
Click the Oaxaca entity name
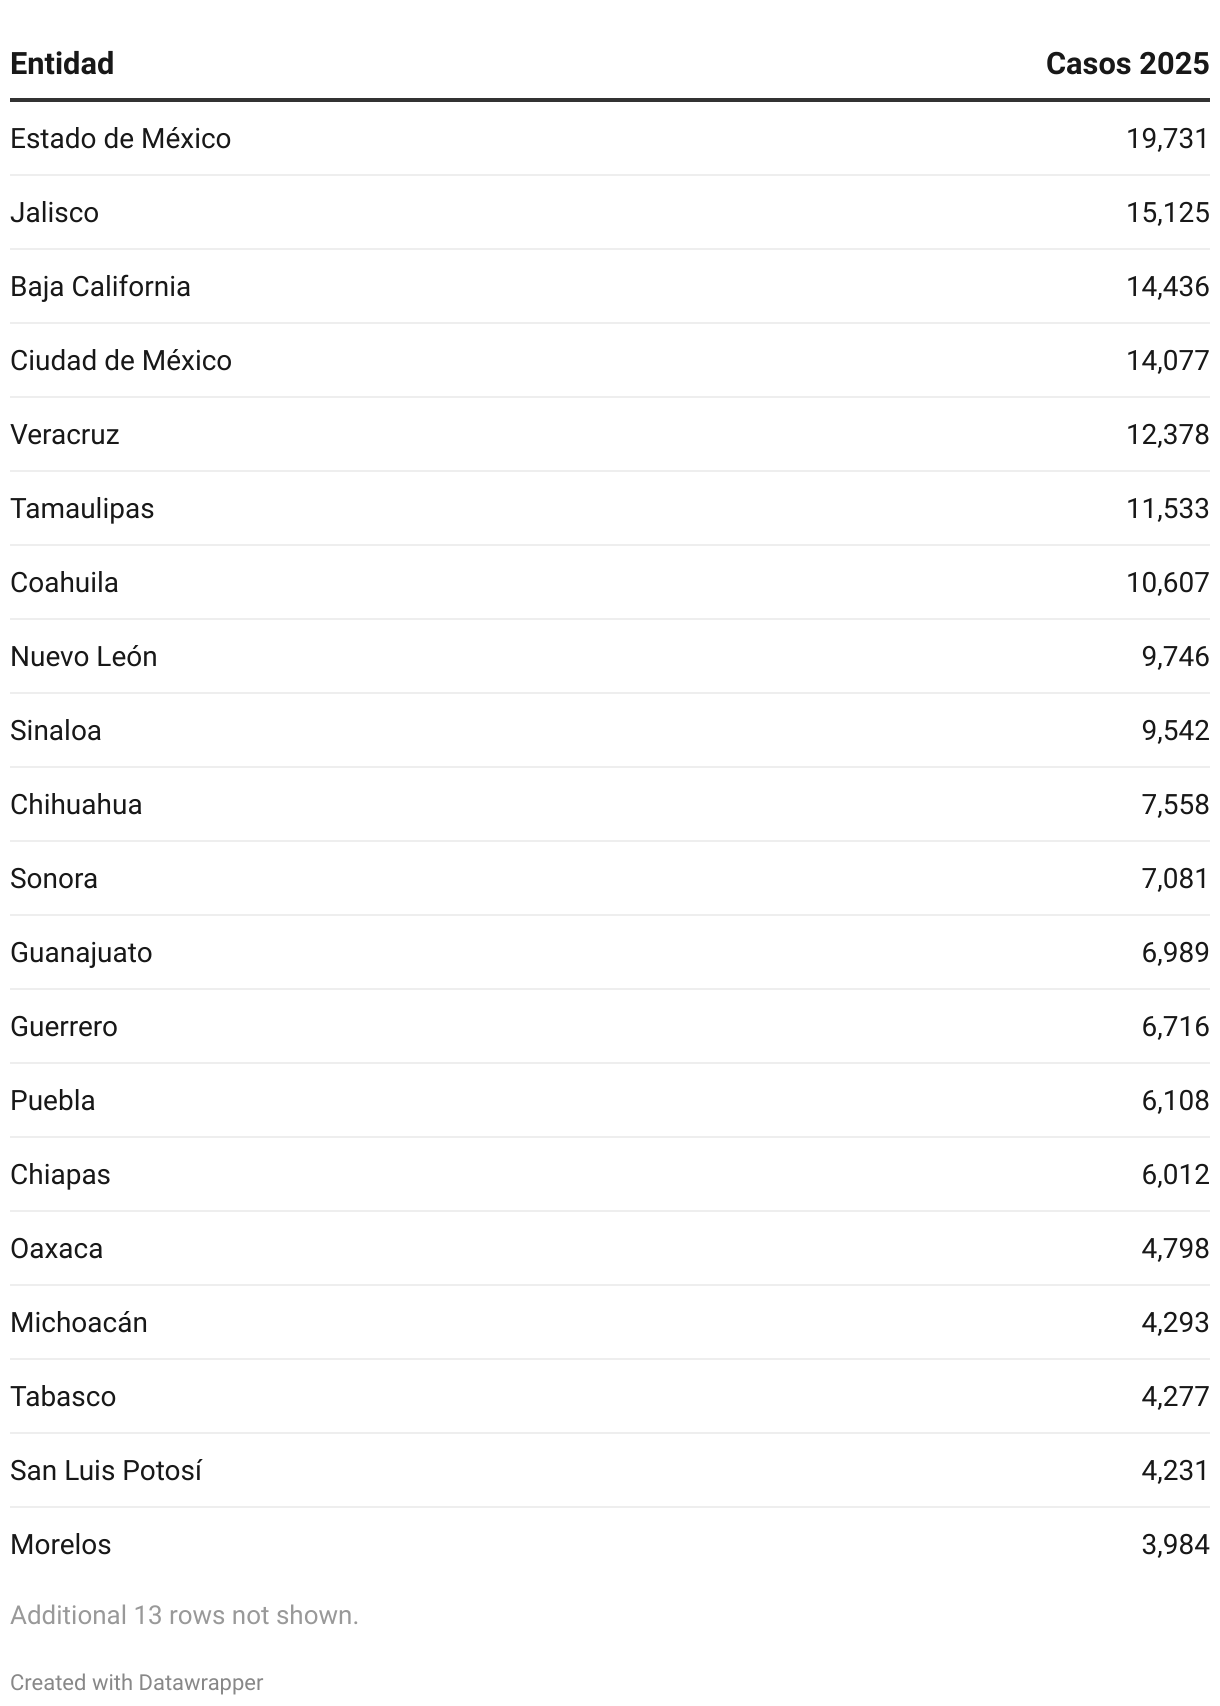click(57, 1249)
